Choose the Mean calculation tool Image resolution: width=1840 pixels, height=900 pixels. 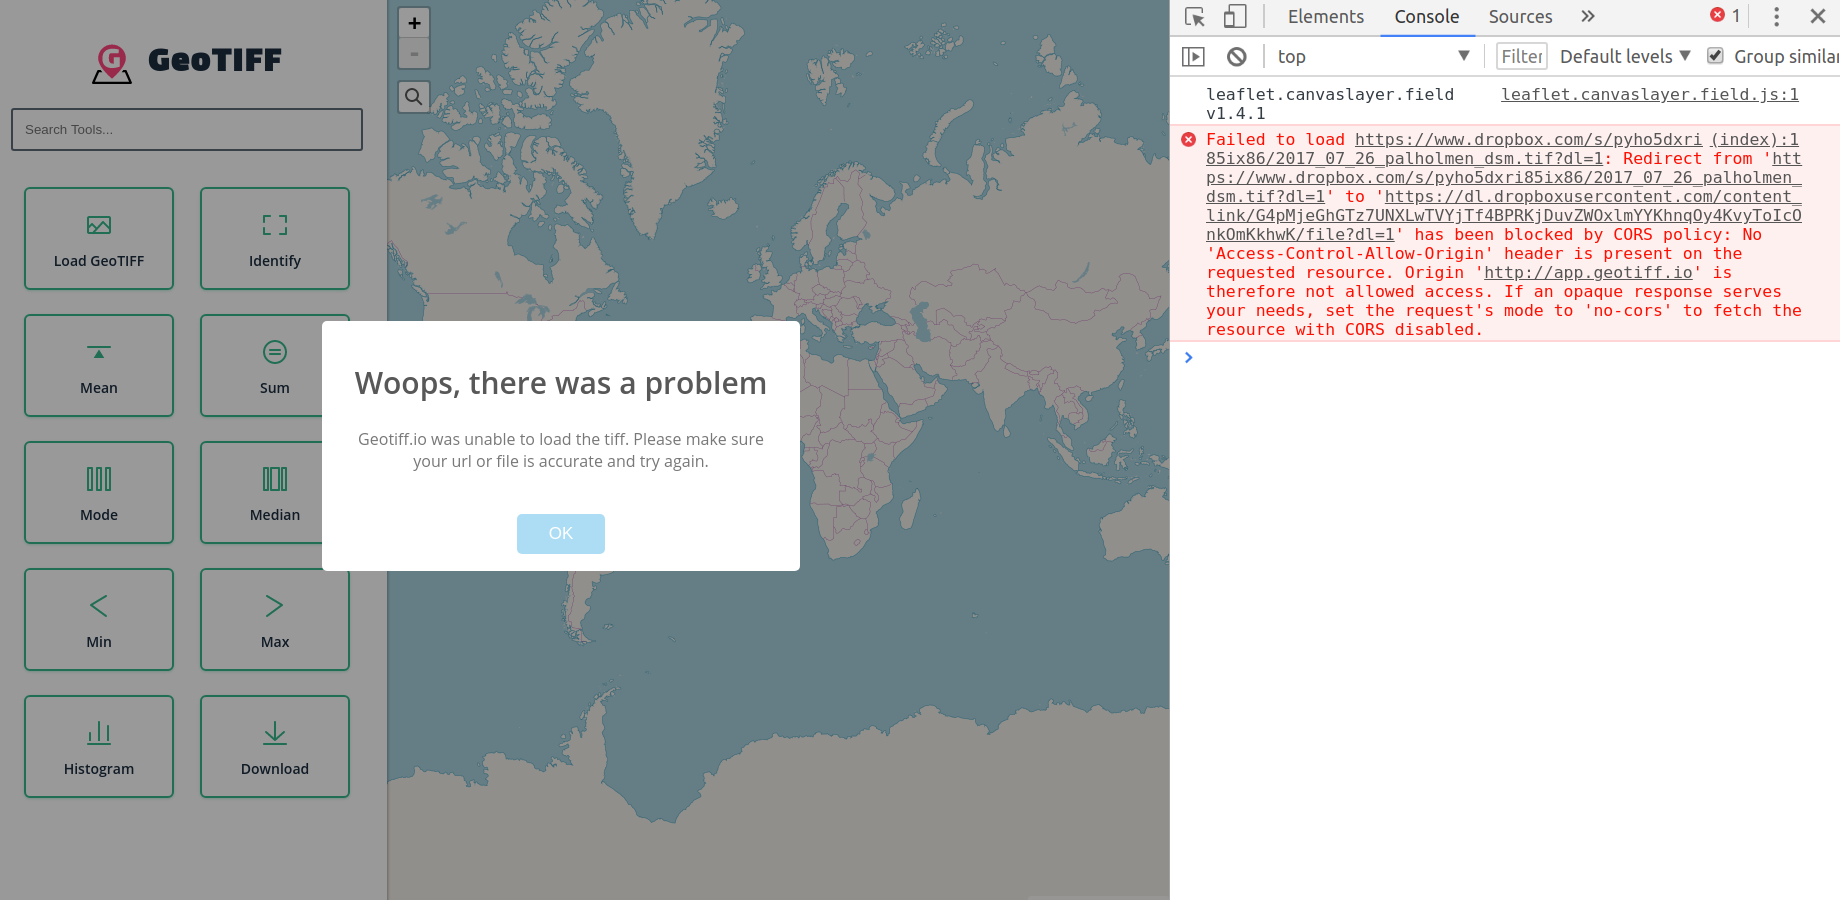pos(99,366)
